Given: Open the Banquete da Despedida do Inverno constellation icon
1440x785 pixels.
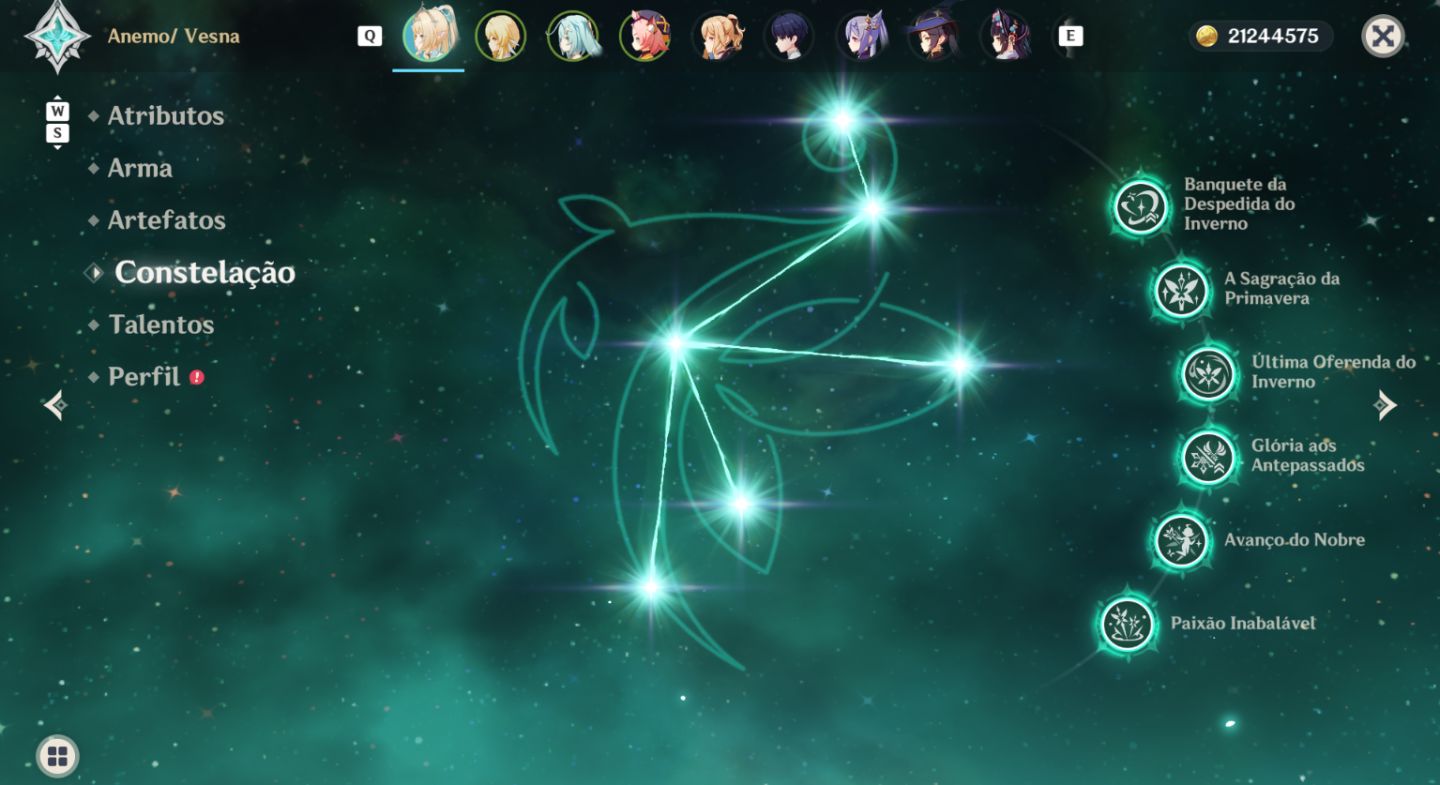Looking at the screenshot, I should click(x=1141, y=207).
